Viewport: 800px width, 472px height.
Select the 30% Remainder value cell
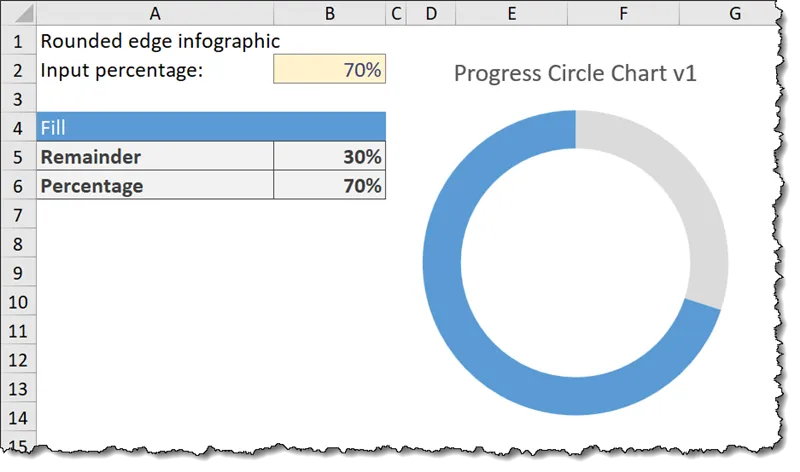[329, 157]
